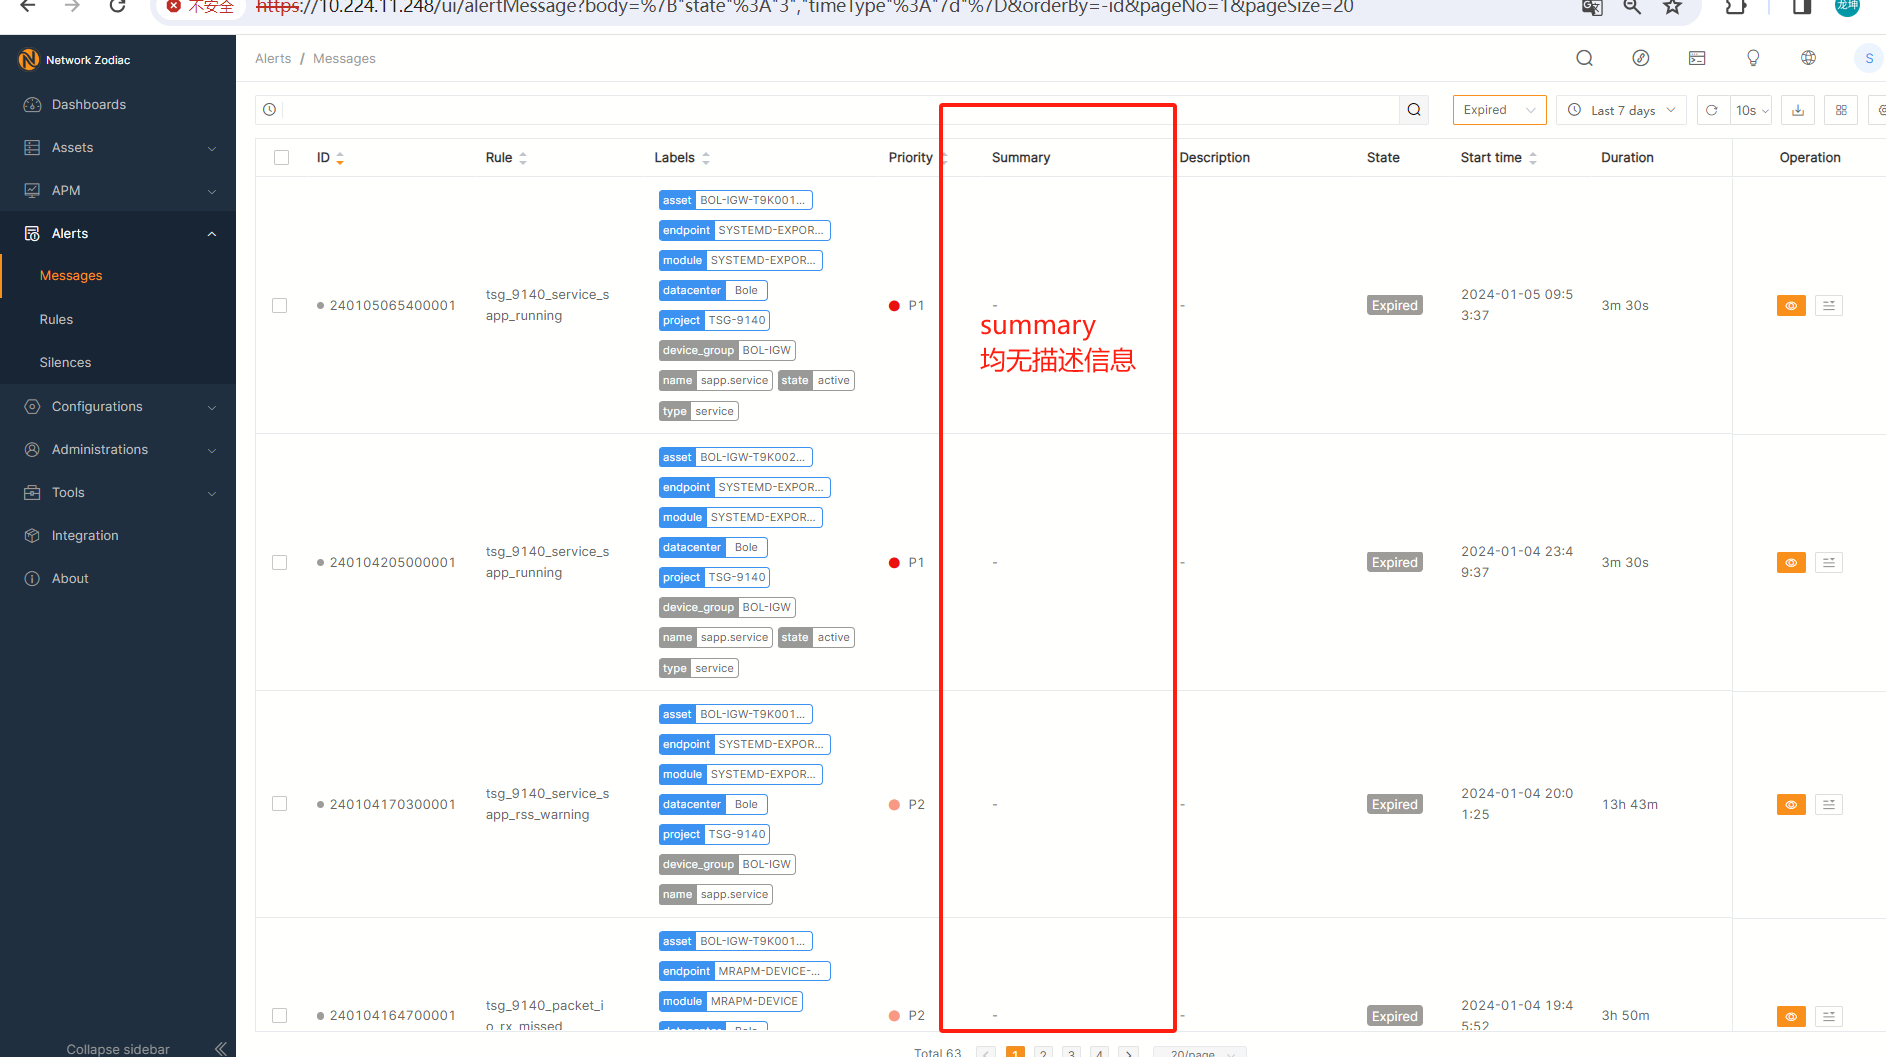Open Rules under Alerts menu
This screenshot has width=1886, height=1057.
(x=56, y=320)
